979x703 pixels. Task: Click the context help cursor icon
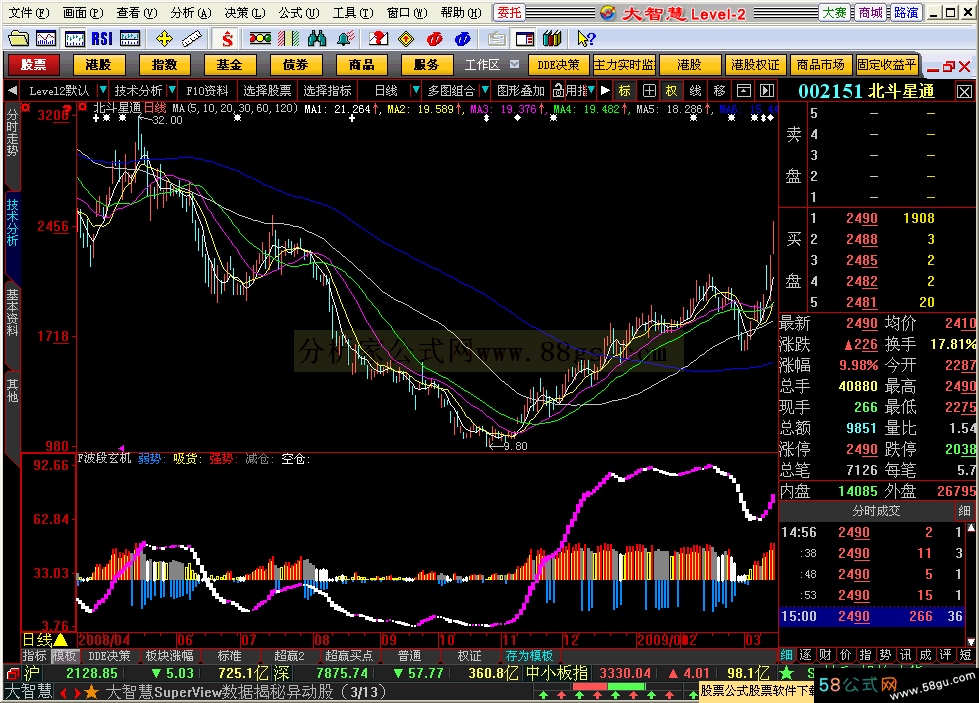(586, 39)
